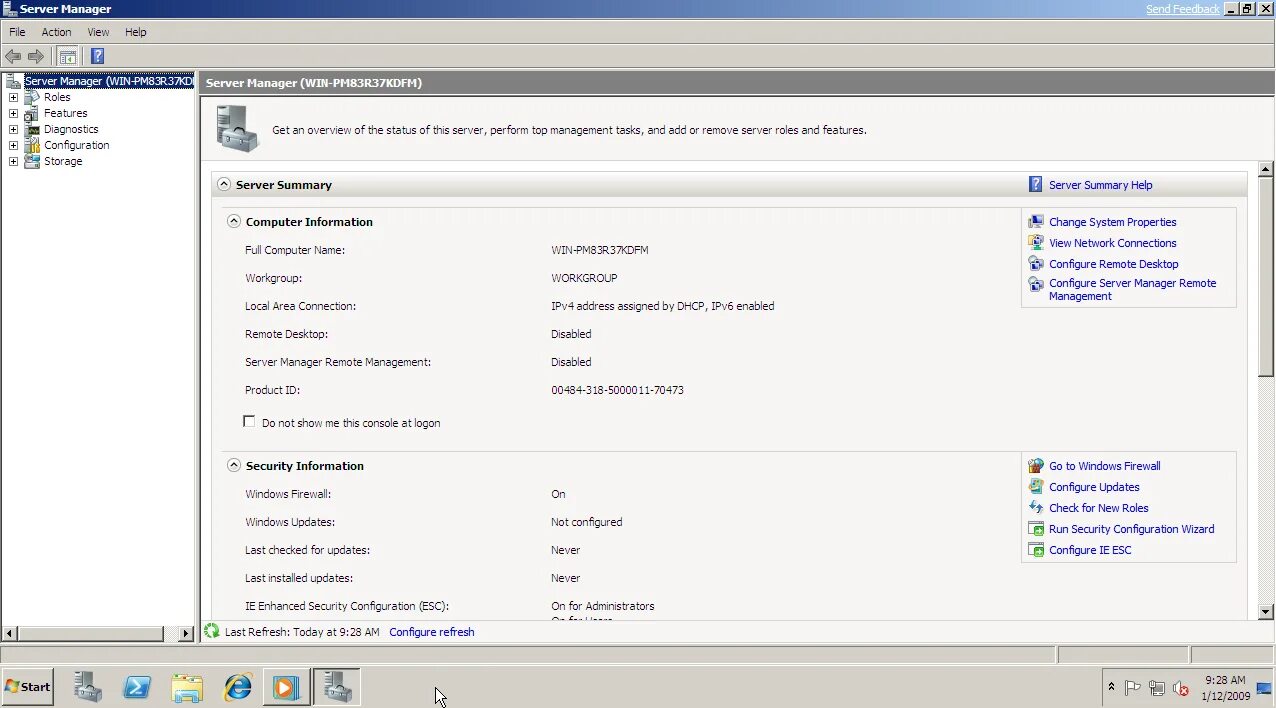Open the Run Security Configuration Wizard link
Screen dimensions: 1276x708
pyautogui.click(x=1131, y=529)
